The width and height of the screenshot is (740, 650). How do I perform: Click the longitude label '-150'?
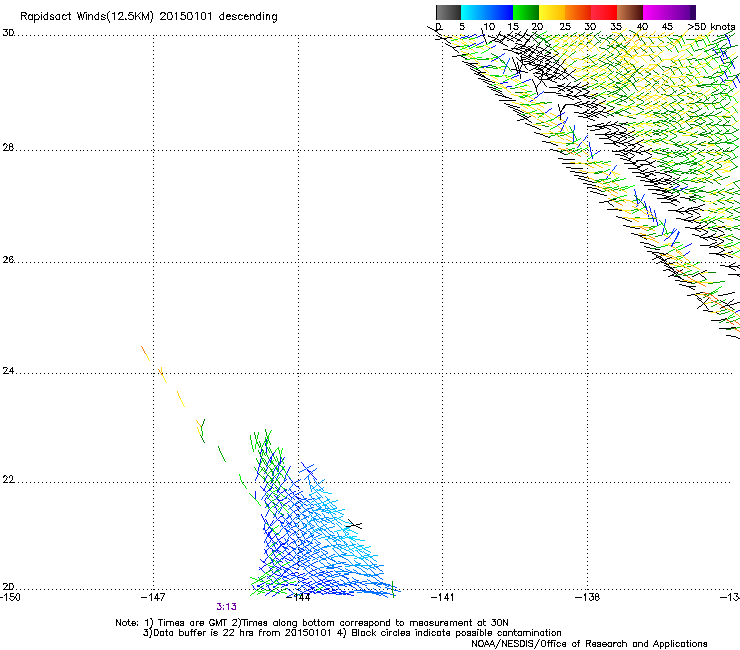[x=9, y=598]
